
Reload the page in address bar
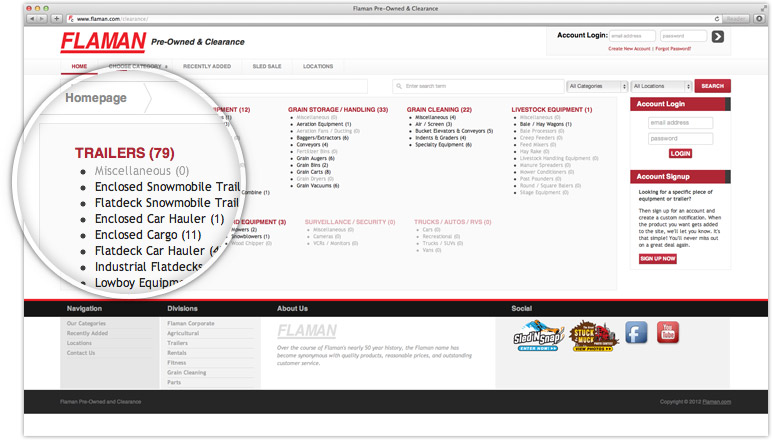(x=717, y=19)
